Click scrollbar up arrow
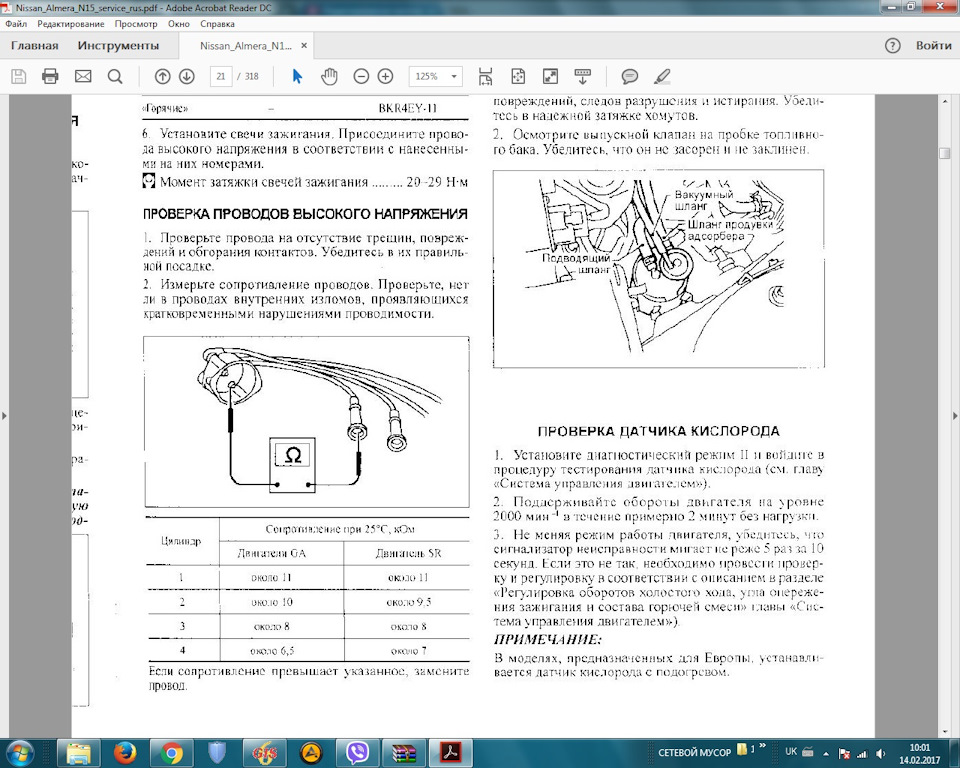 945,101
